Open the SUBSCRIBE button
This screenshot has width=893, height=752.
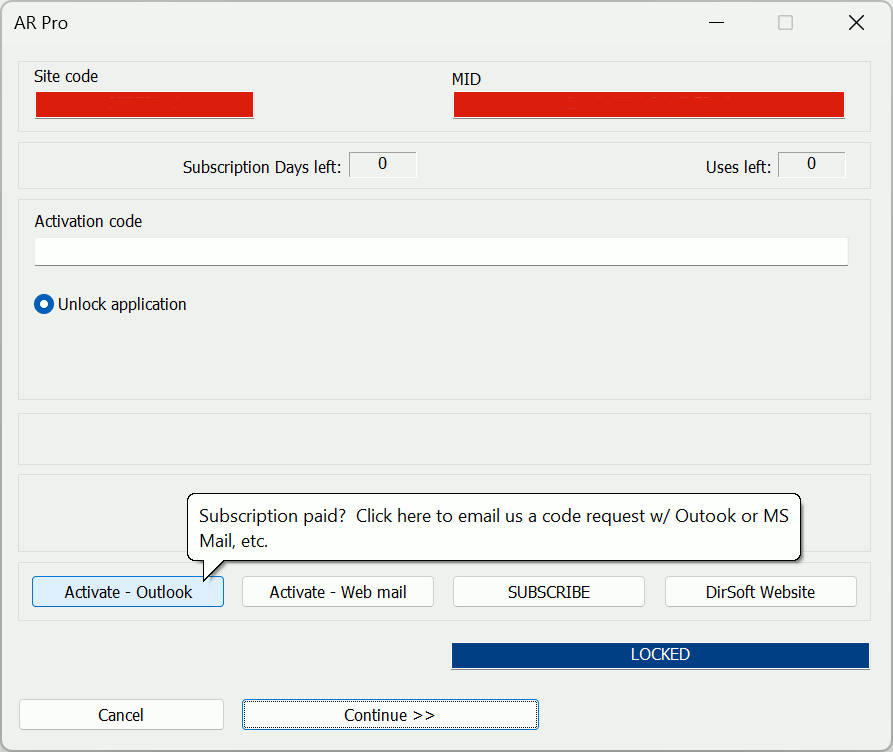pos(549,592)
